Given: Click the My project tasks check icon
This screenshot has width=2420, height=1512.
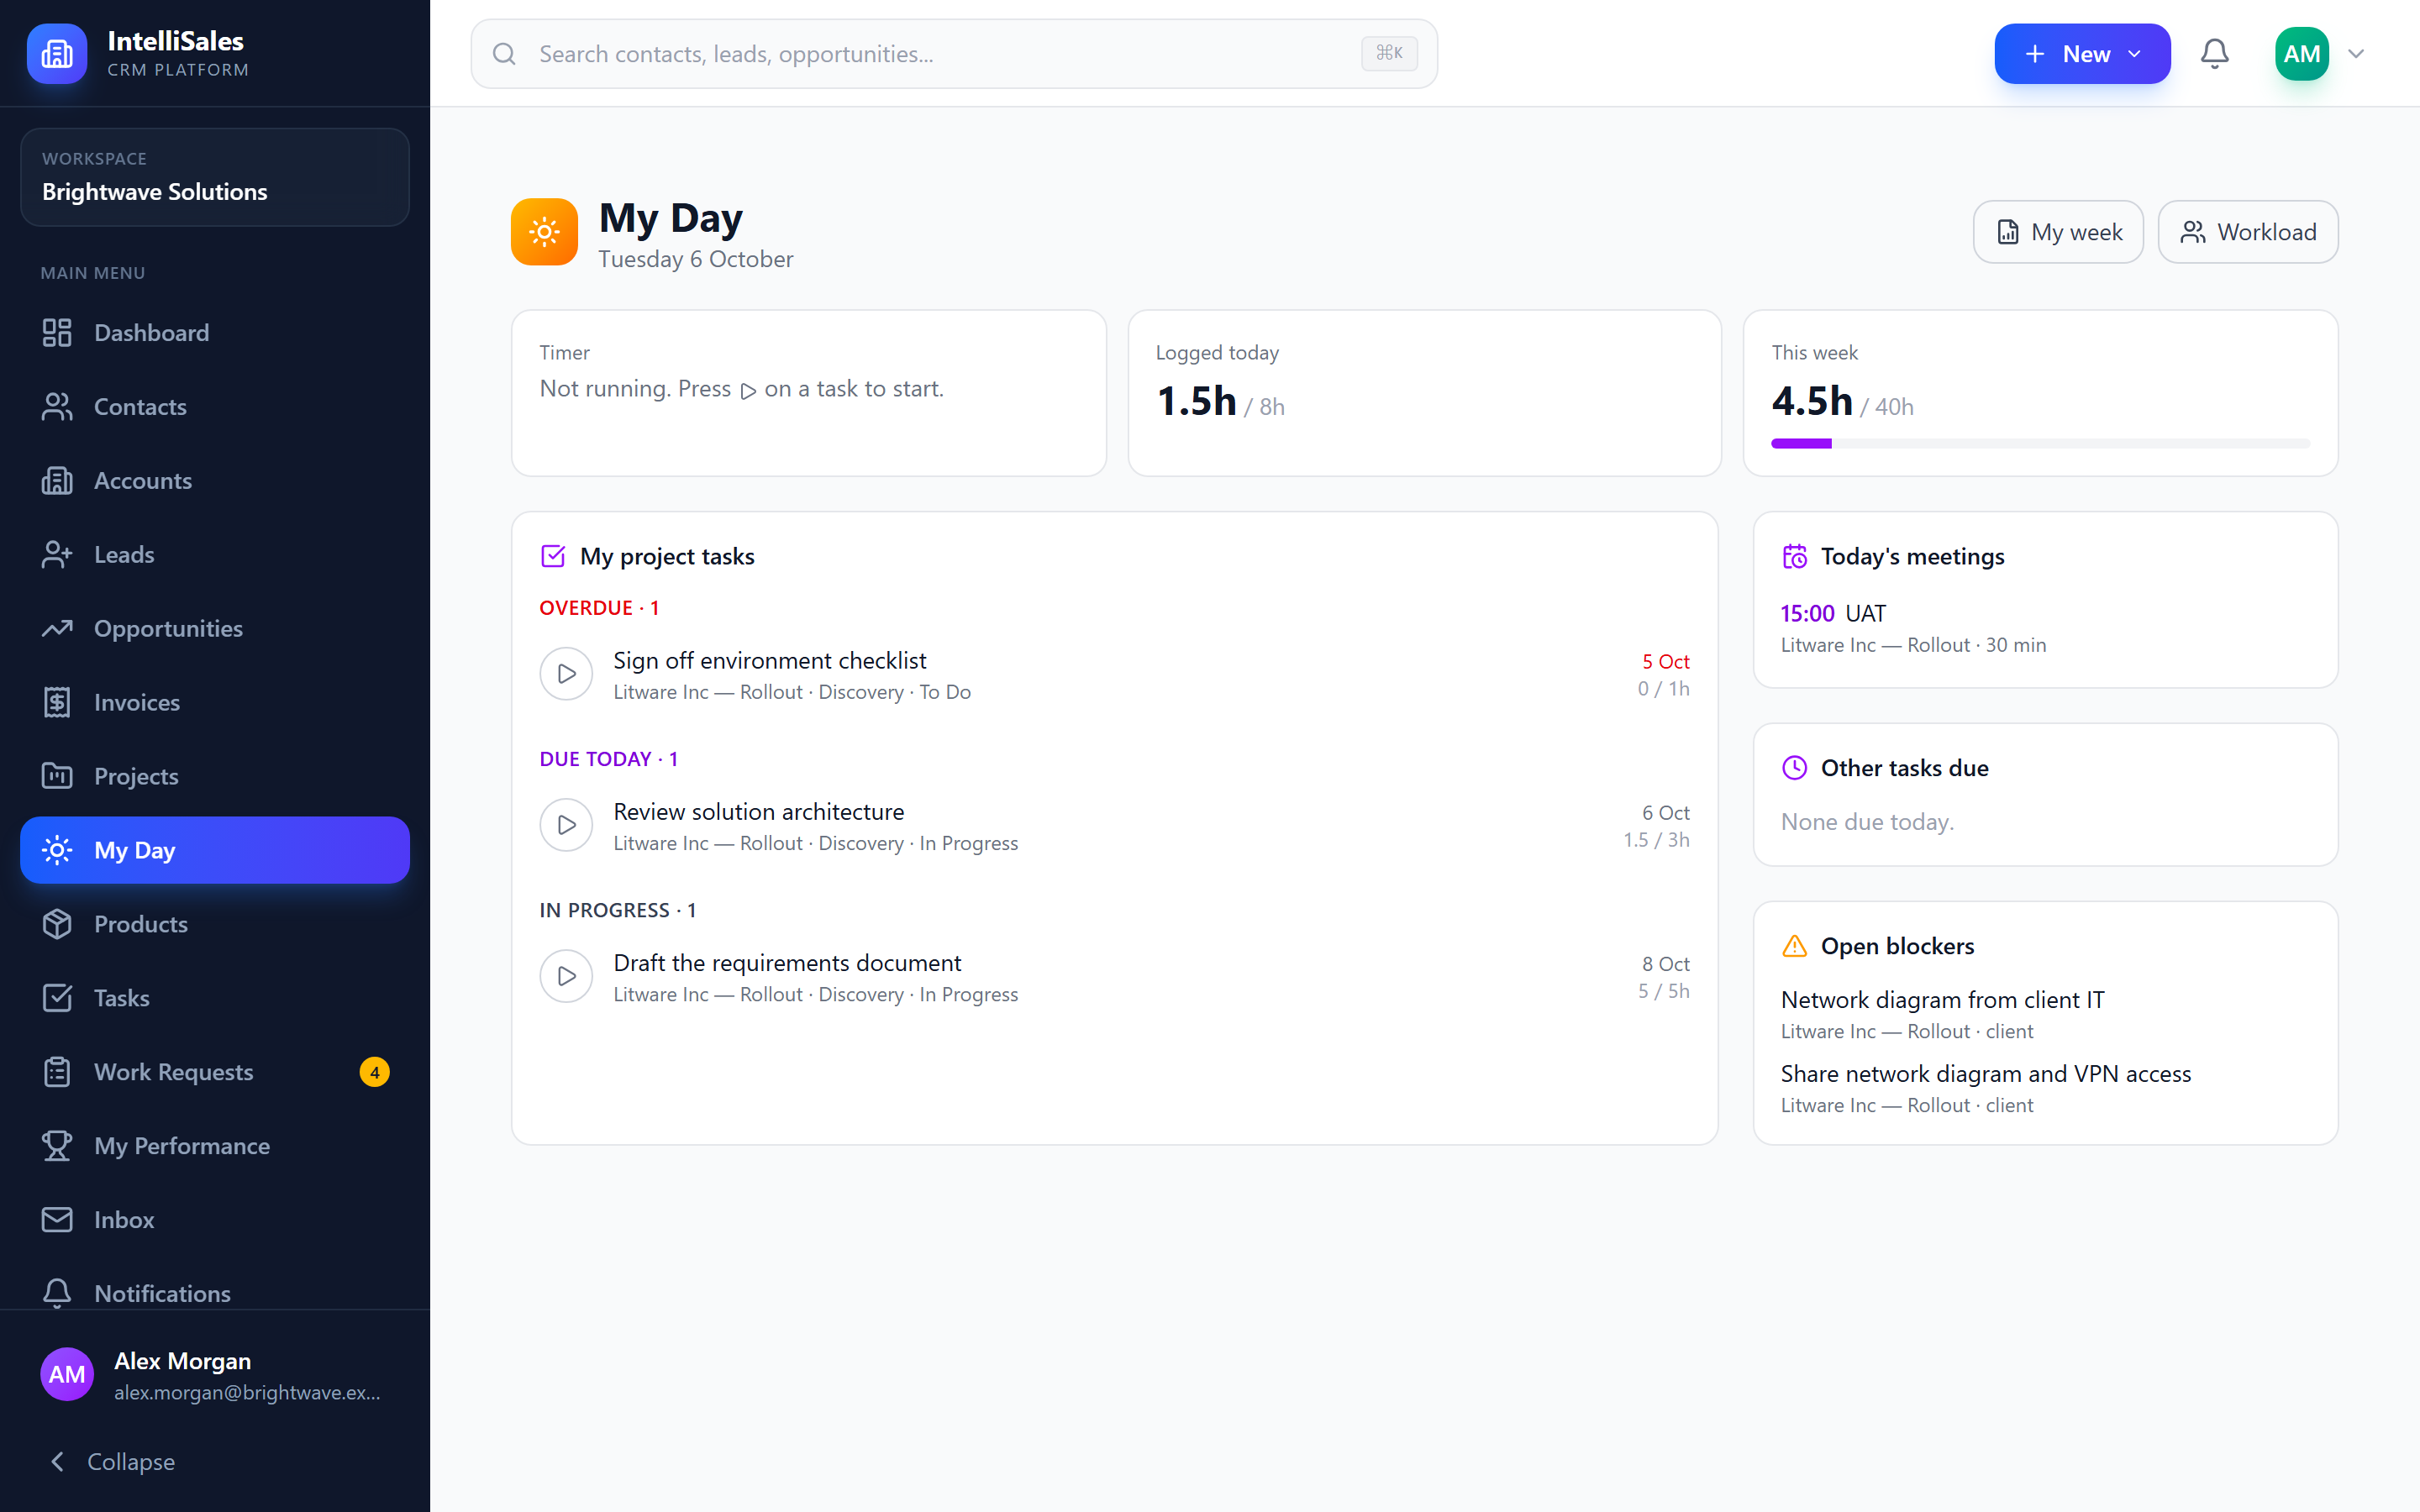Looking at the screenshot, I should click(553, 556).
